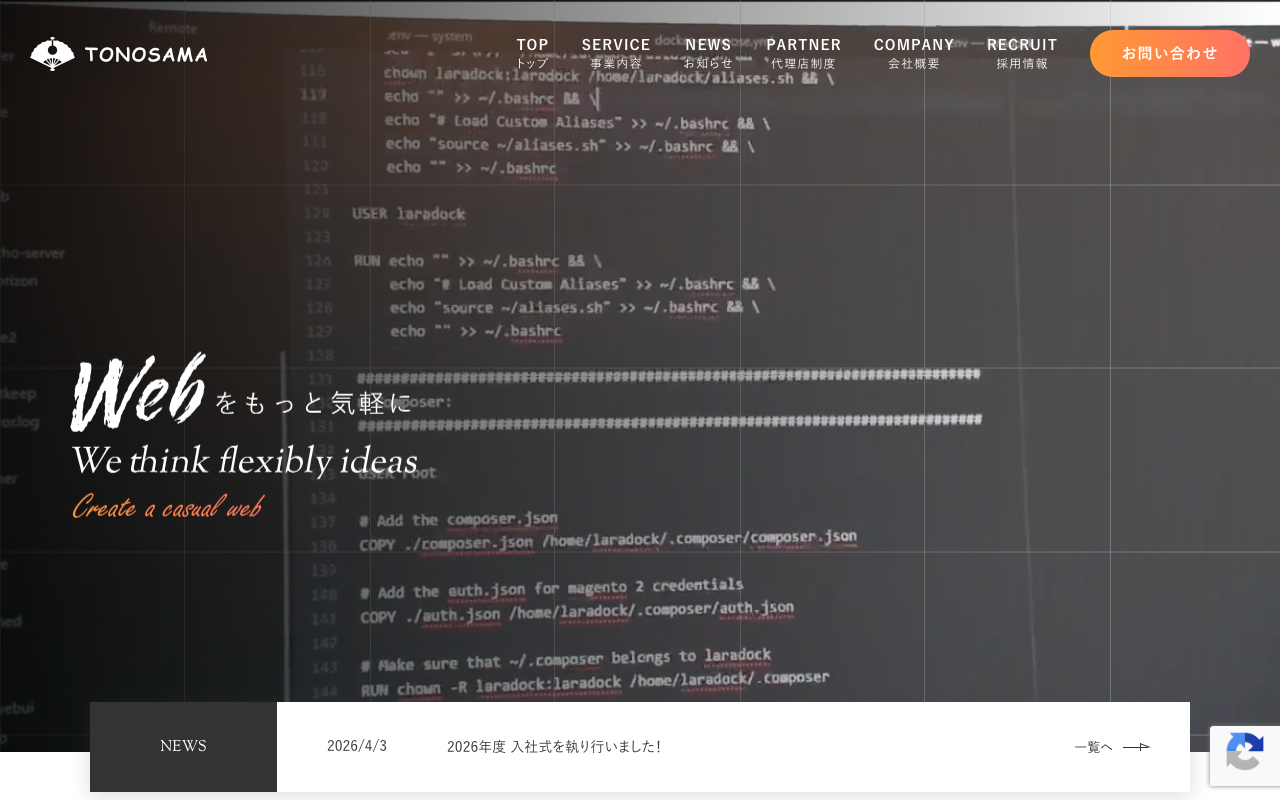Open the RECRUIT 採用情報 menu item
Image resolution: width=1280 pixels, height=800 pixels.
(x=1022, y=53)
